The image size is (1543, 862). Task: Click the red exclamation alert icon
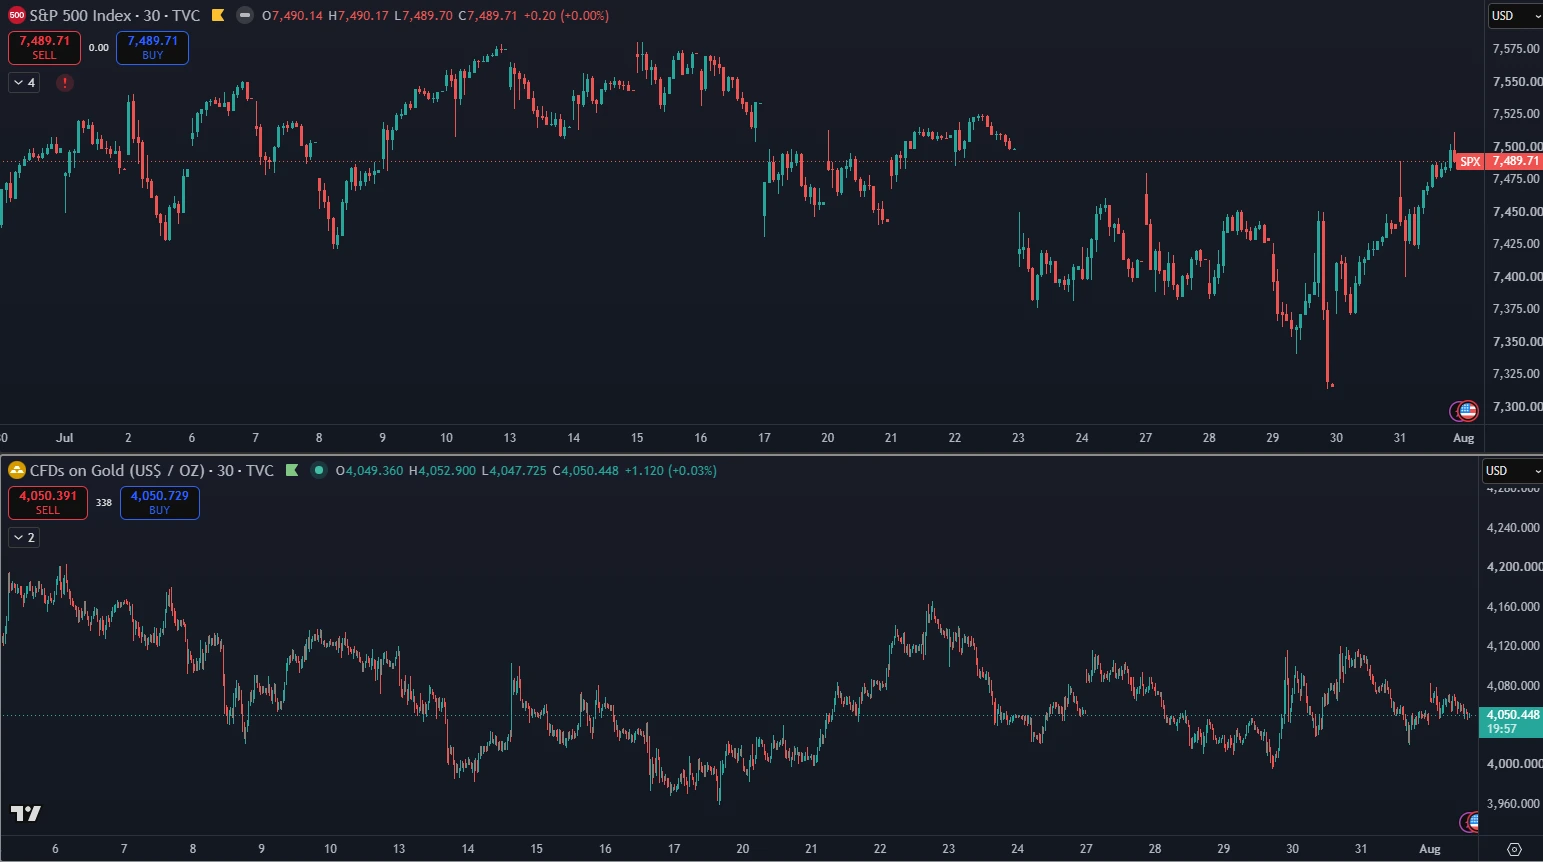point(65,83)
